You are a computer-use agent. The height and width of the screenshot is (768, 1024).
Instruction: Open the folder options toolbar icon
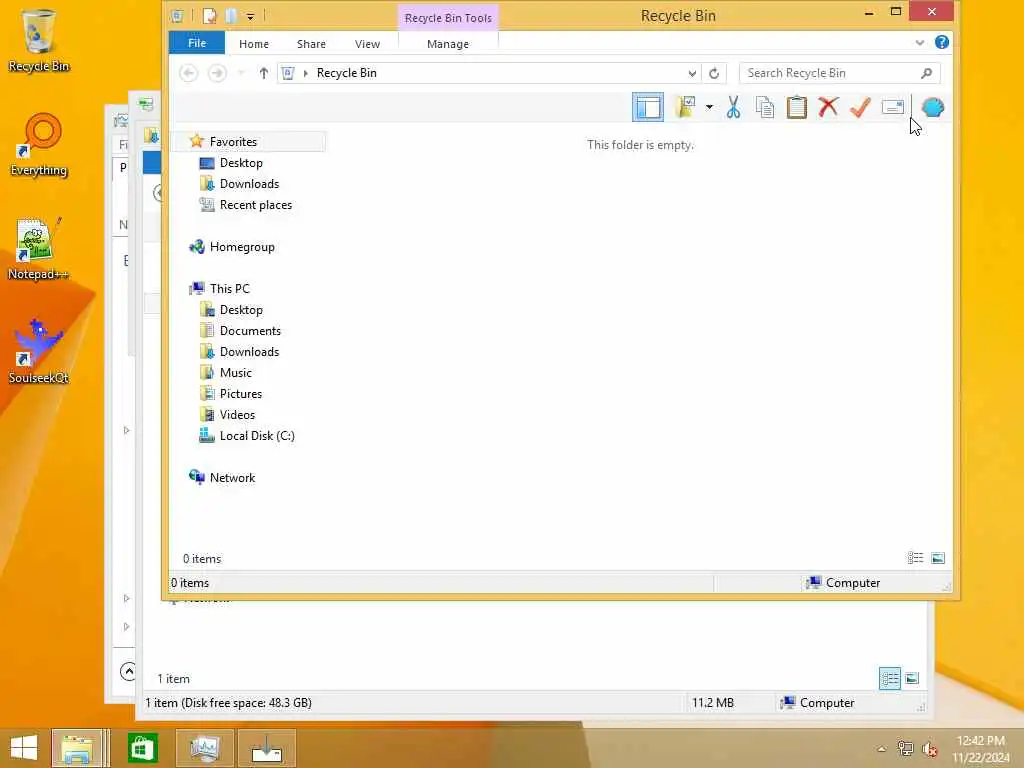point(685,107)
